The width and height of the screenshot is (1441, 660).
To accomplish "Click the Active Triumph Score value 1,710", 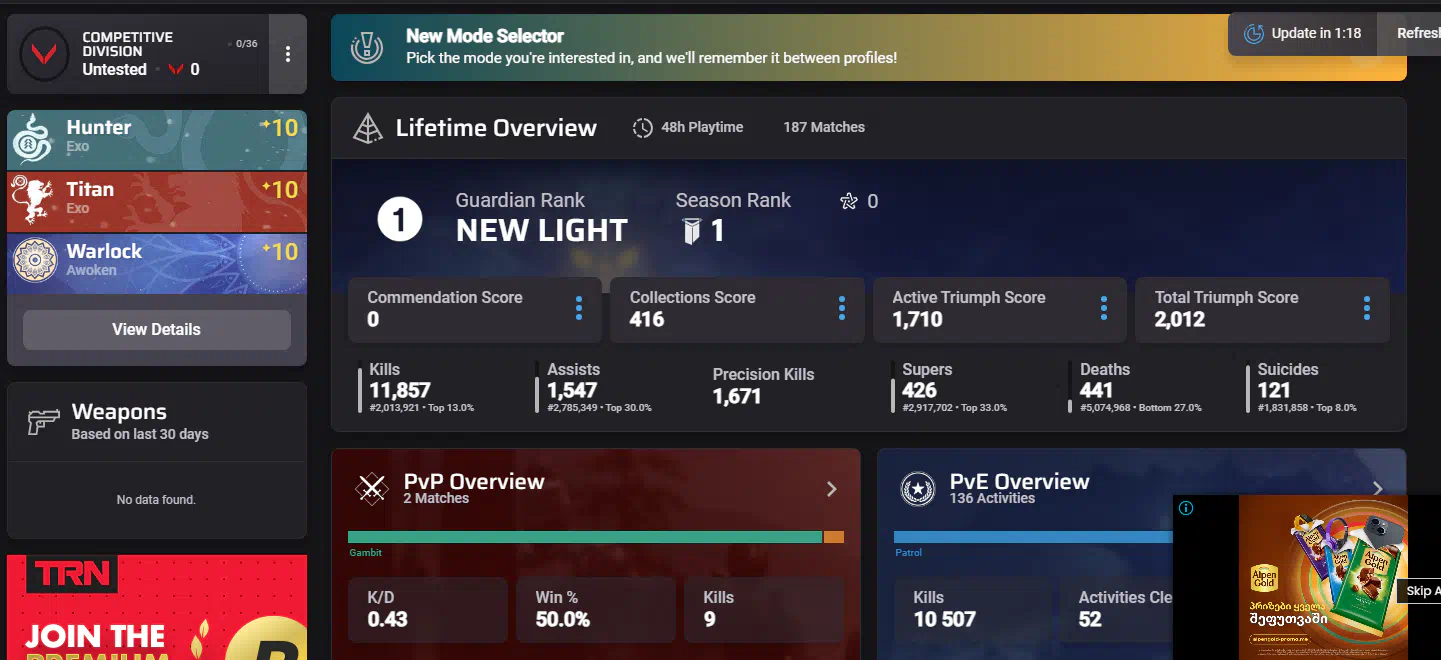I will (917, 320).
